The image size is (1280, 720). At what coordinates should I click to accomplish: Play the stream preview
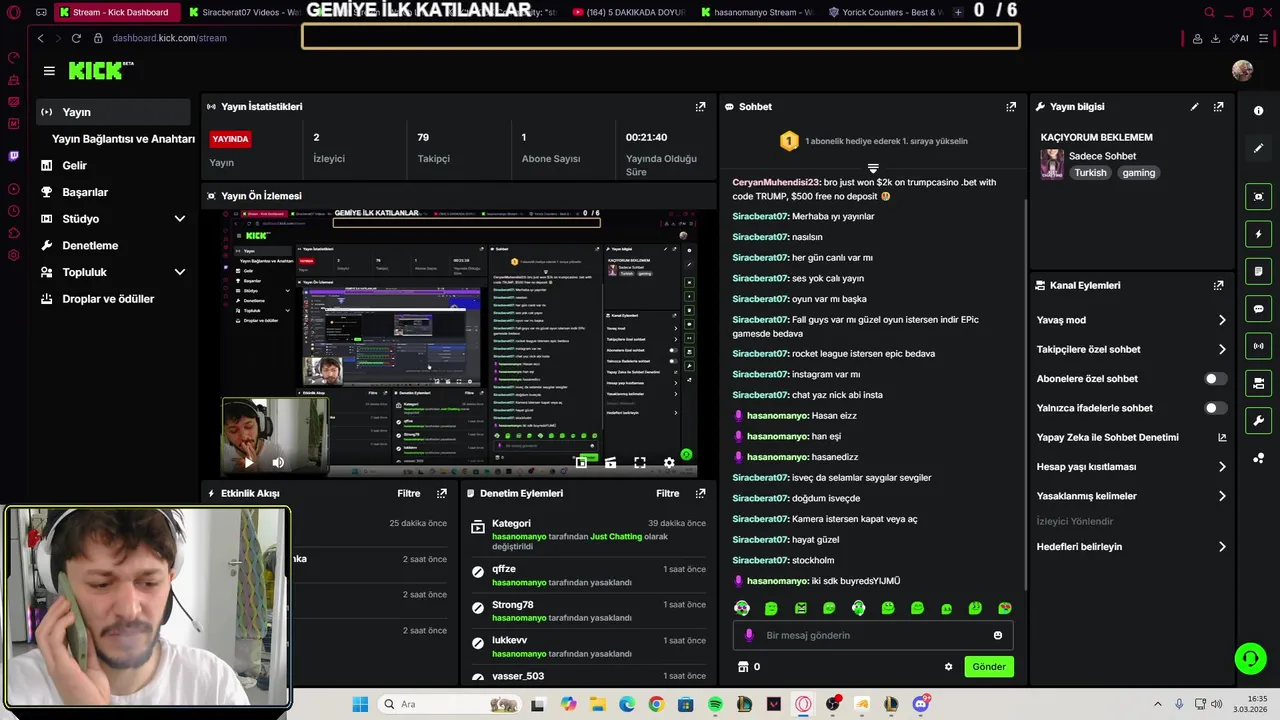click(248, 462)
